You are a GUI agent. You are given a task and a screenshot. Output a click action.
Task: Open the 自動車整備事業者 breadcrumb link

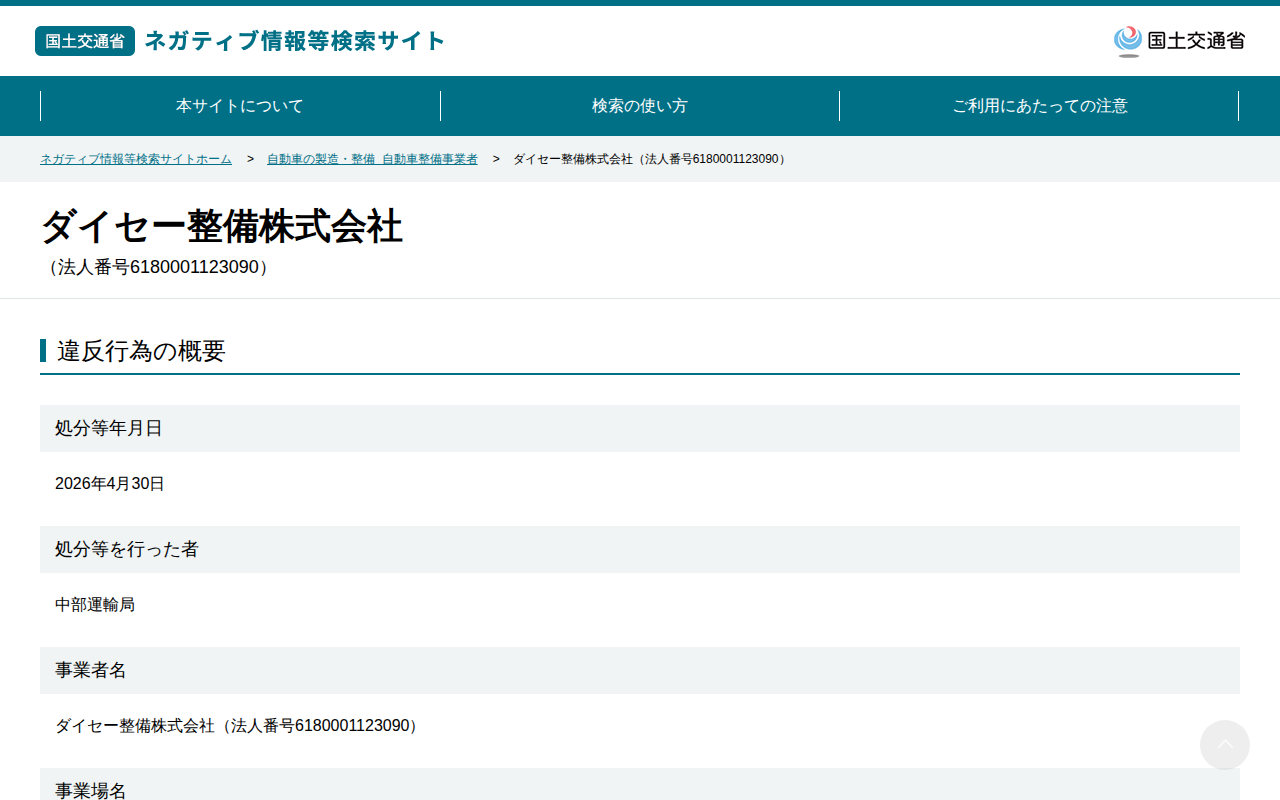372,159
